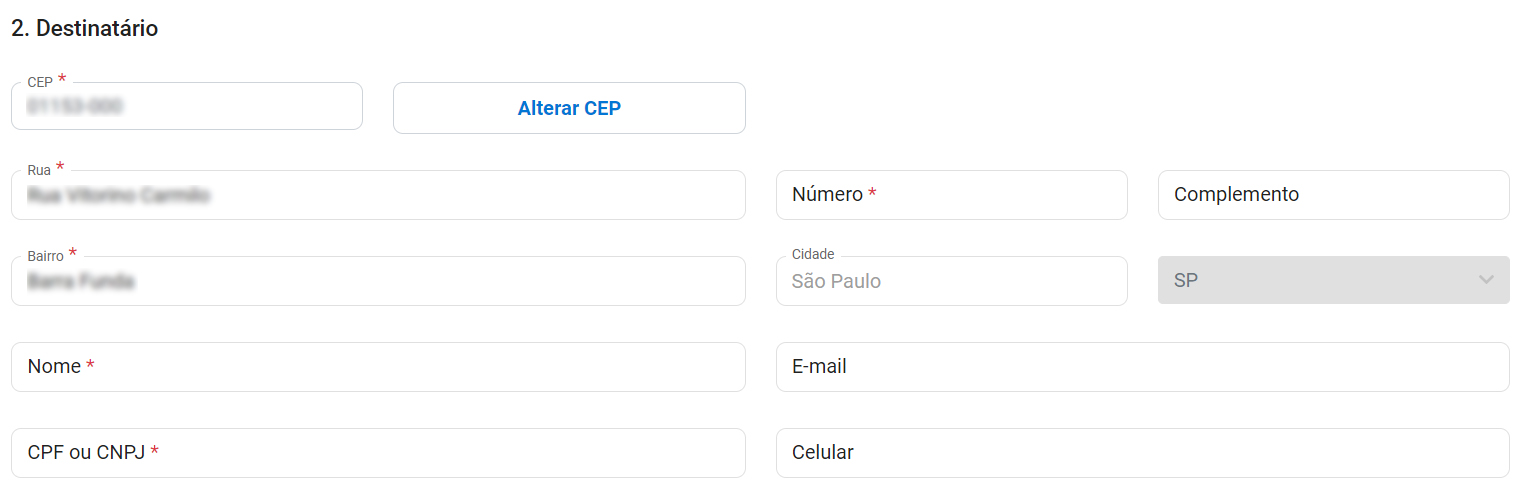Viewport: 1522px width, 494px height.
Task: Click into the E-mail field
Action: (x=1142, y=367)
